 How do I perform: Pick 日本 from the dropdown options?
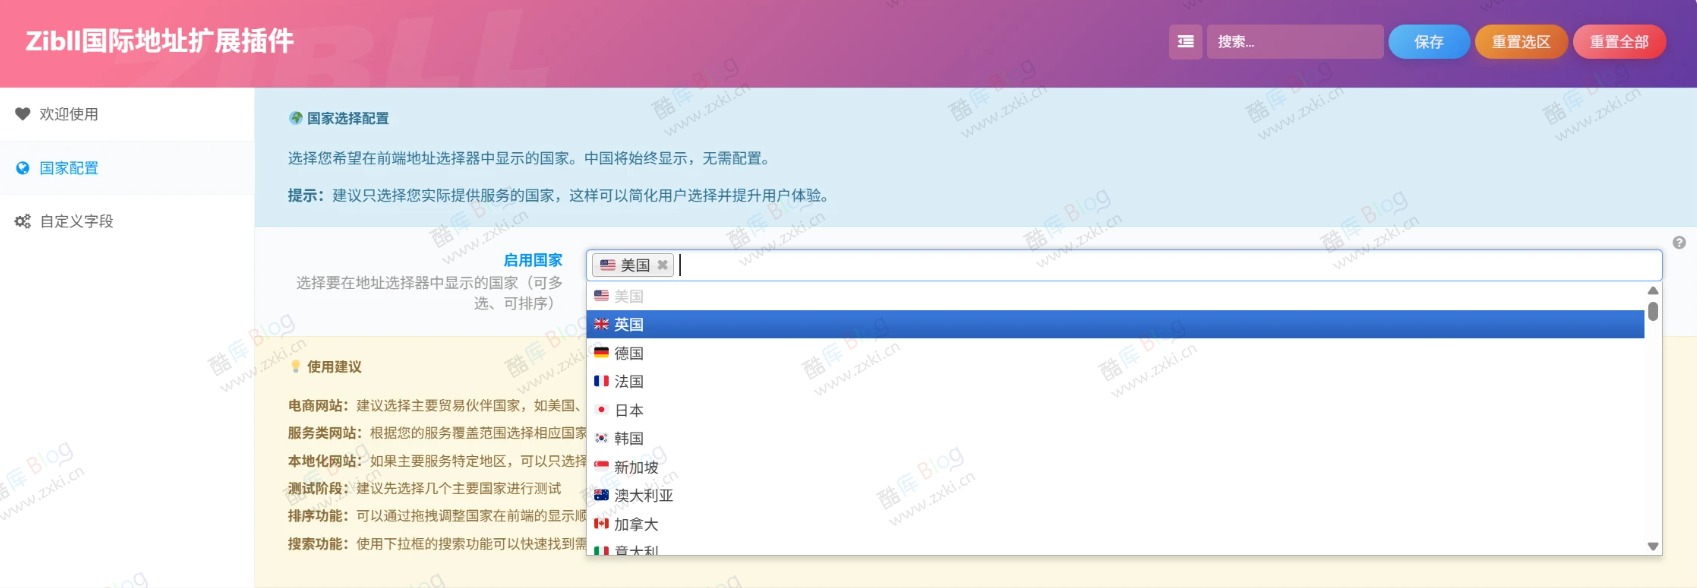(629, 410)
